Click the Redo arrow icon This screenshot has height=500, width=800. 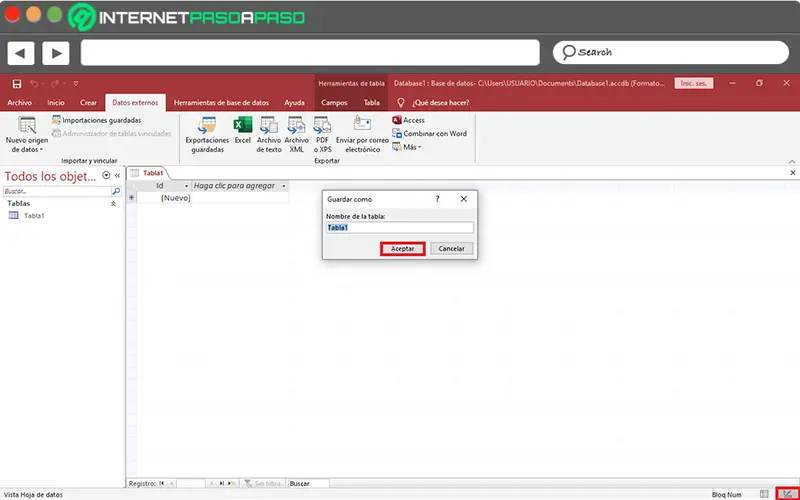tap(55, 84)
